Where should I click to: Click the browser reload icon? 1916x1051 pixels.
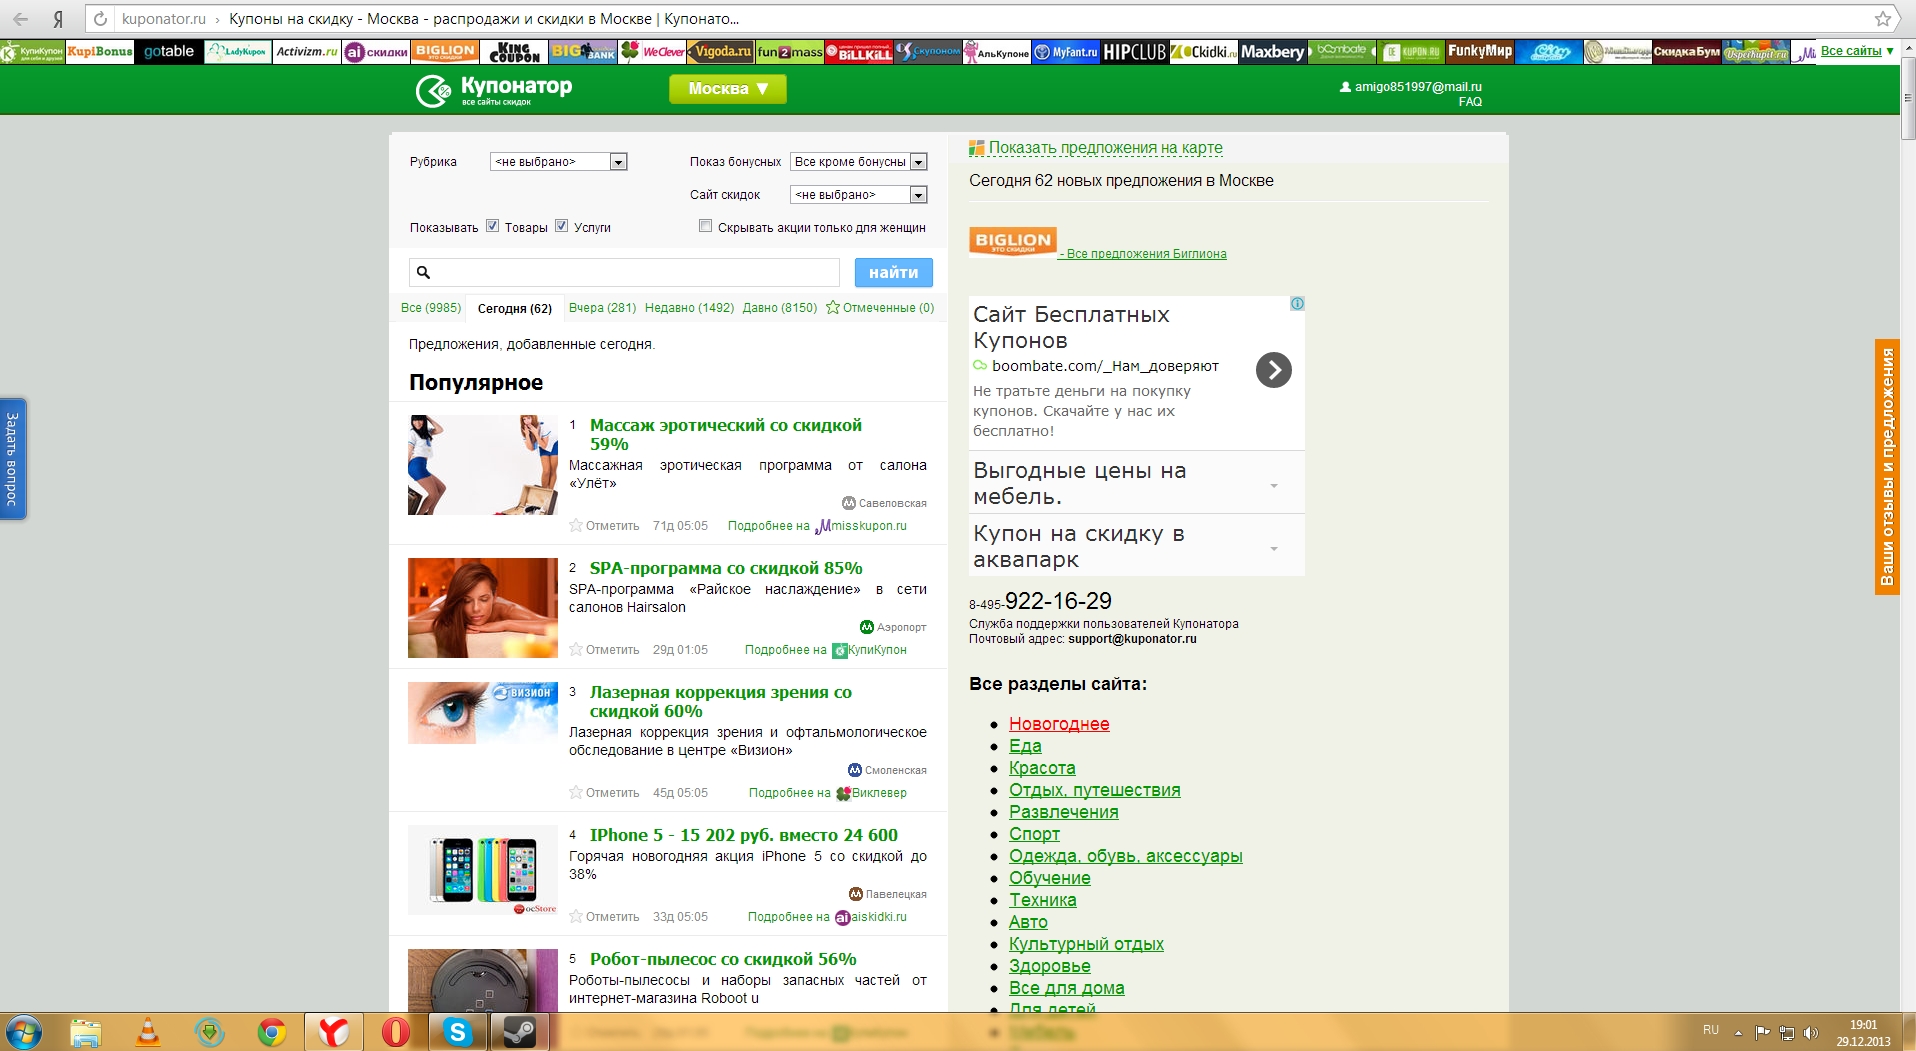coord(100,19)
